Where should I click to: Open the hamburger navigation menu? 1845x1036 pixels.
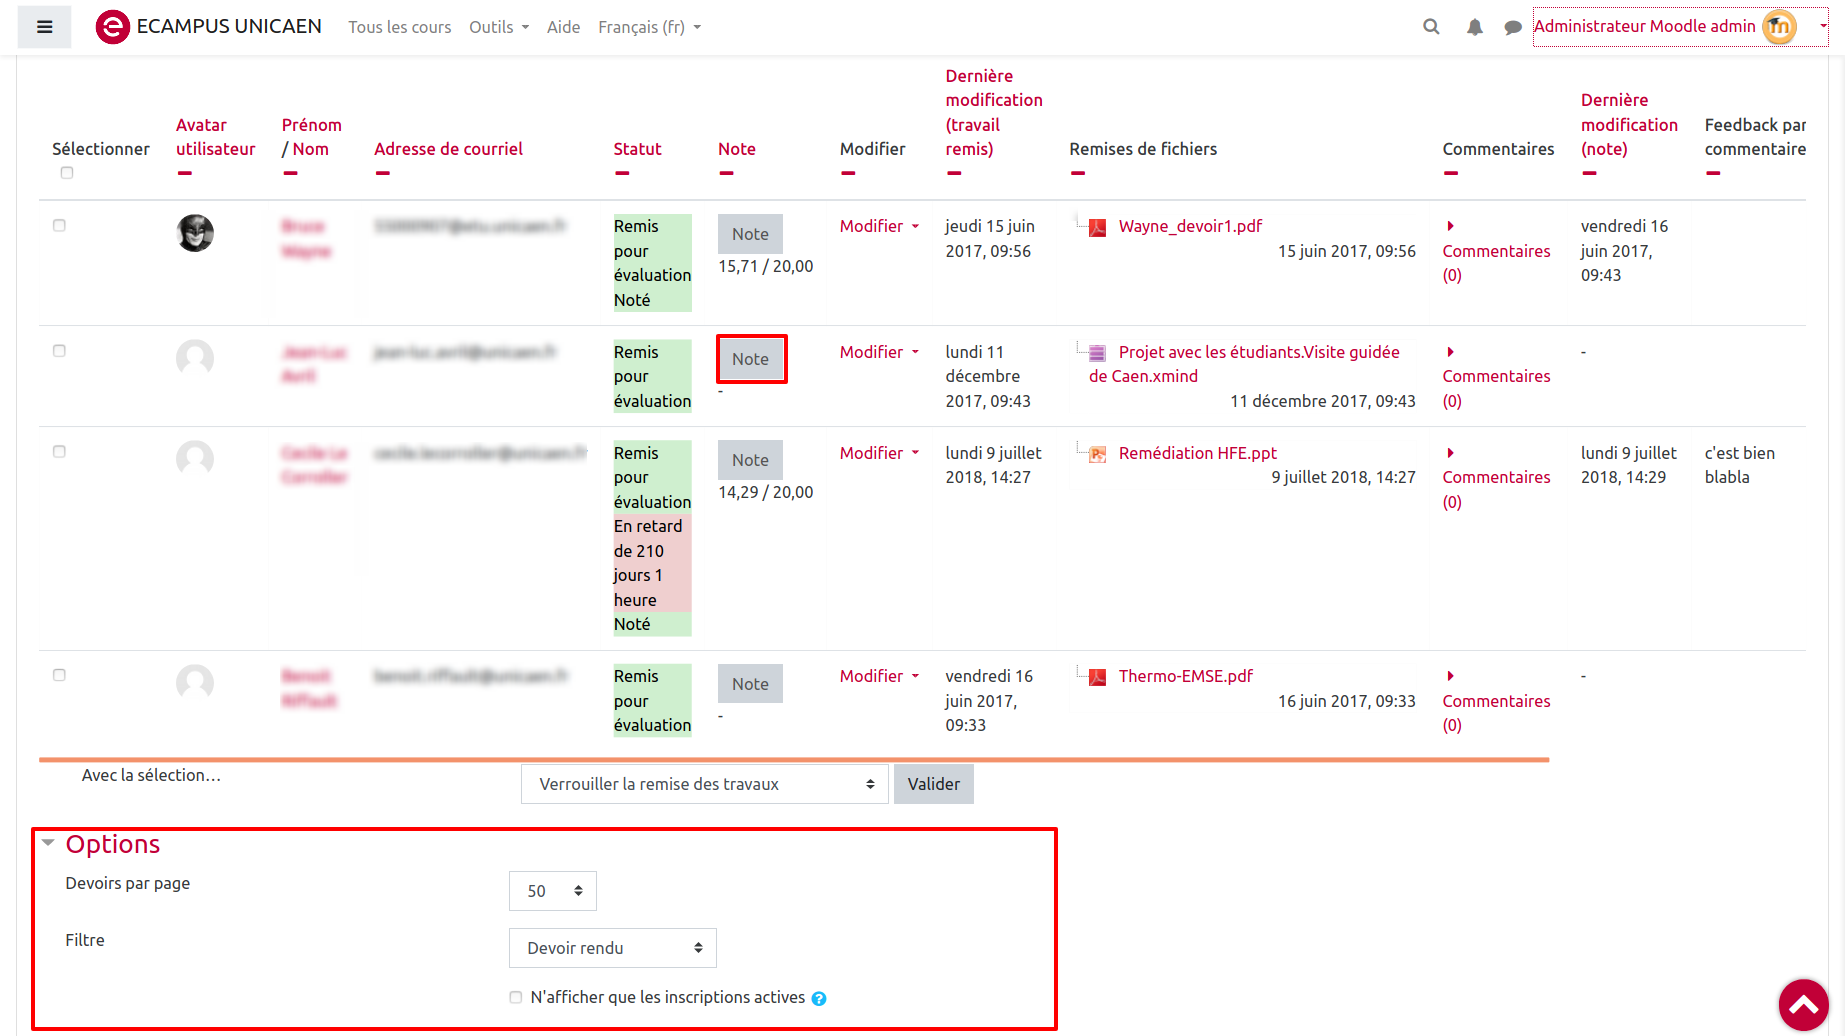coord(44,27)
